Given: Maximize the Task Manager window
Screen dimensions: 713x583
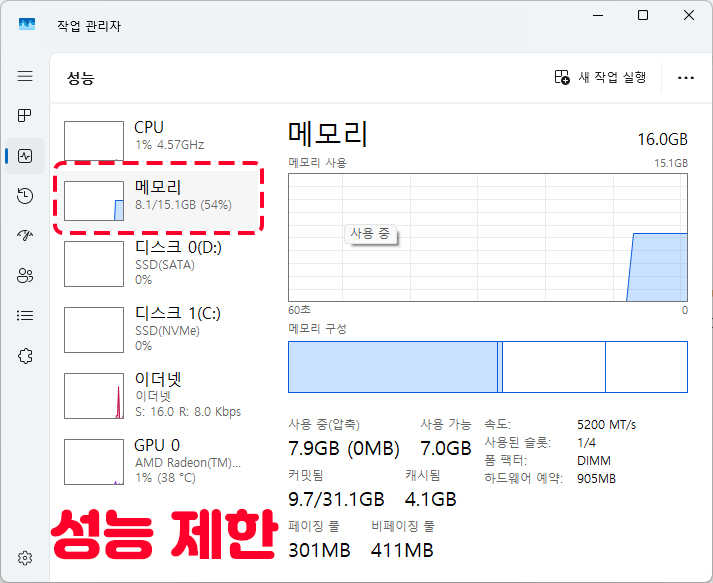Looking at the screenshot, I should pos(643,15).
